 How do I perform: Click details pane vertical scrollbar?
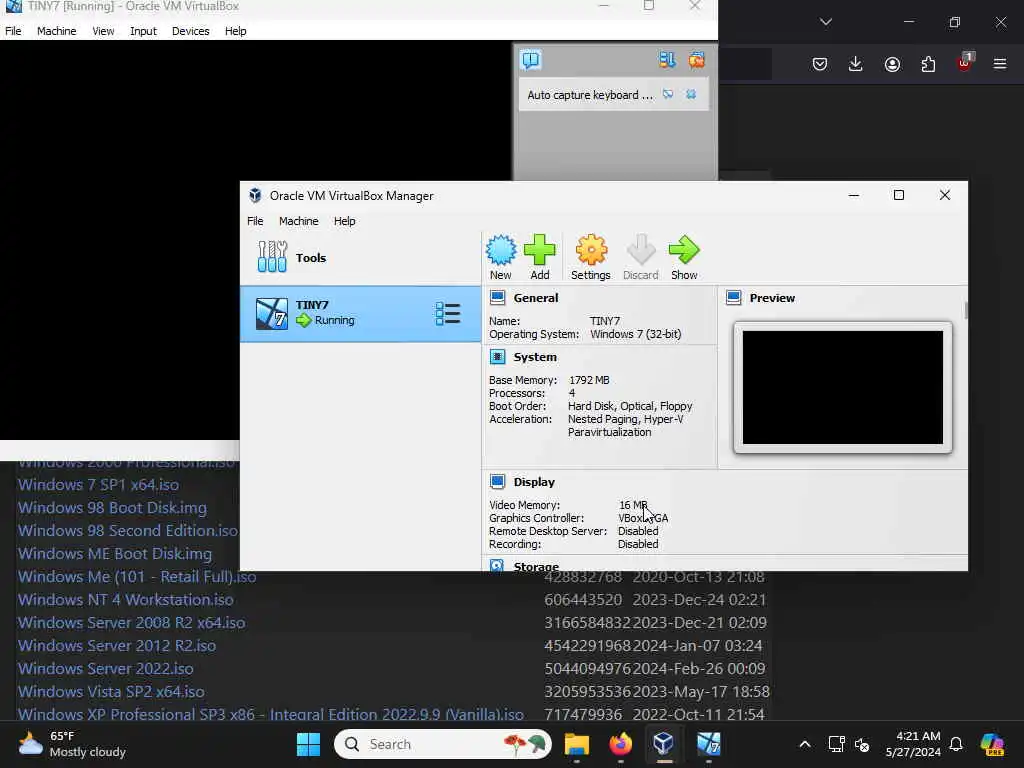[965, 311]
